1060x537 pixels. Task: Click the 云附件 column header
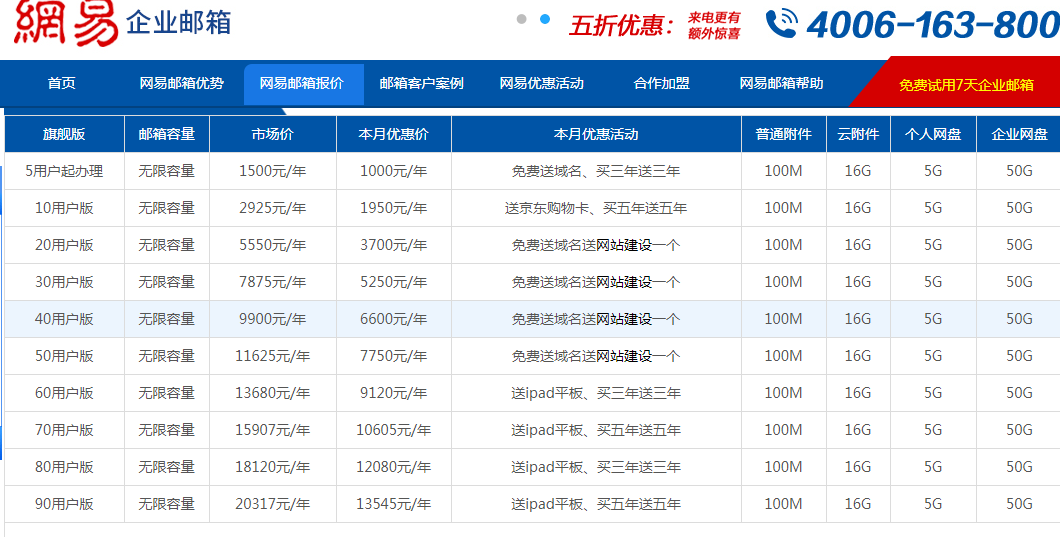click(x=858, y=134)
